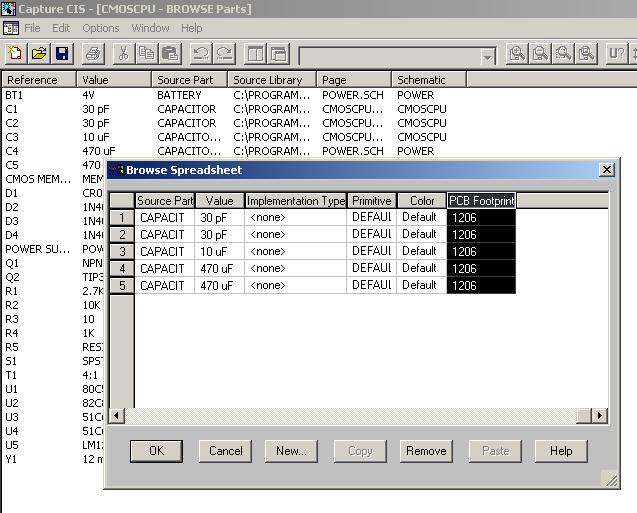The height and width of the screenshot is (513, 637).
Task: Open the Edit menu
Action: (x=61, y=28)
